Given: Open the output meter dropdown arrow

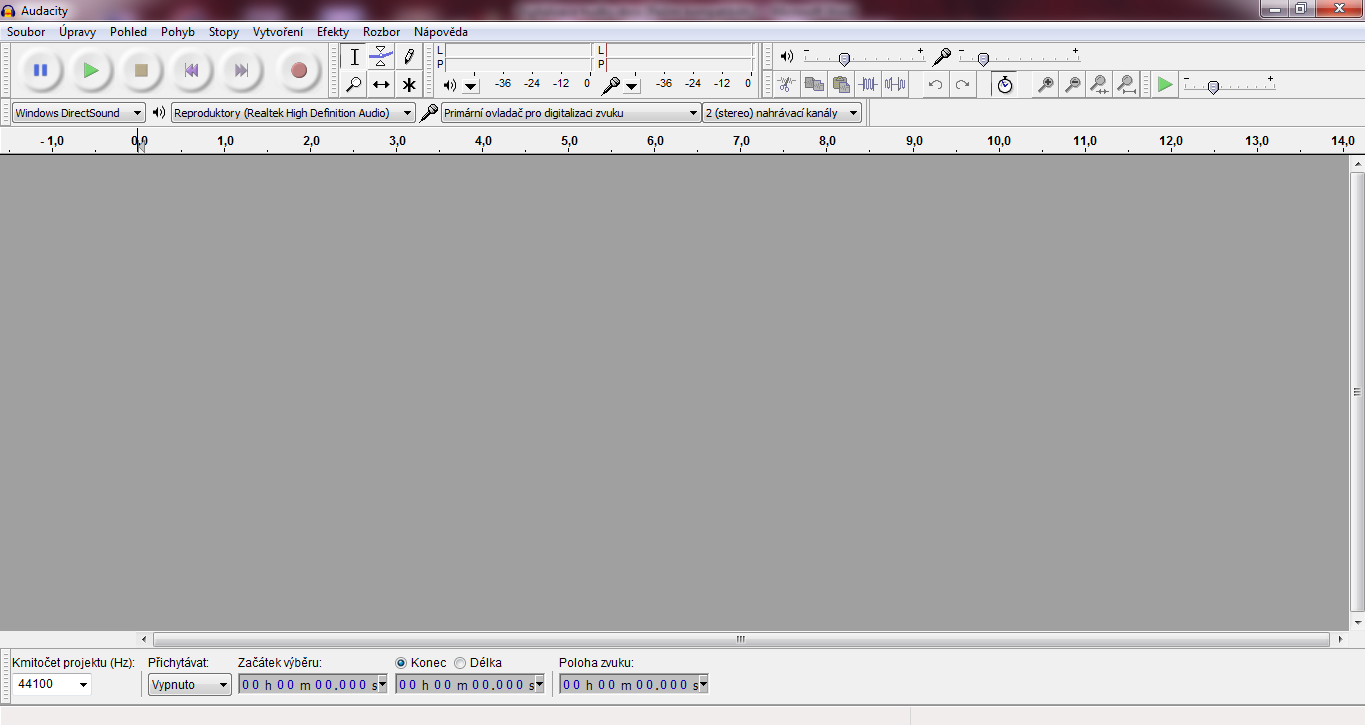Looking at the screenshot, I should tap(471, 86).
